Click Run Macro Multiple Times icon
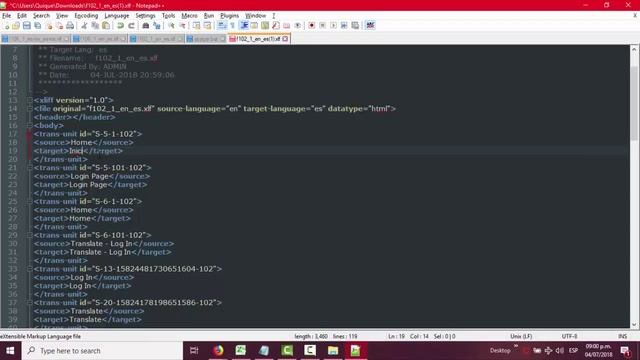This screenshot has width=640, height=360. [344, 25]
